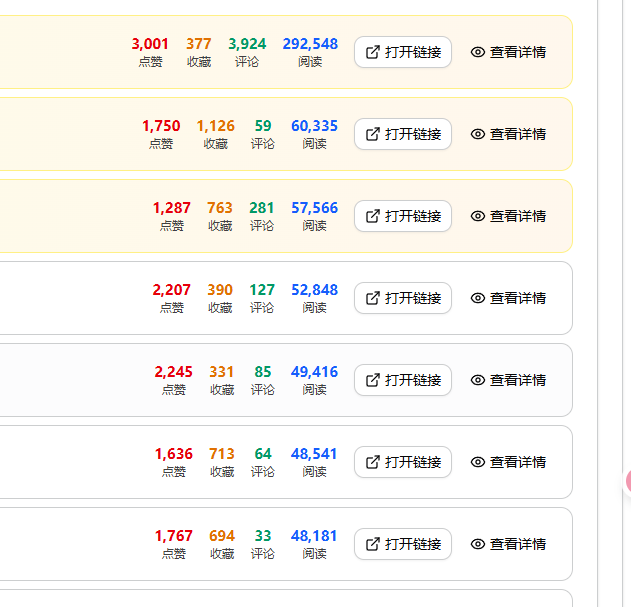
Task: Click eye icon in the 49,416 reads row
Action: (x=478, y=380)
